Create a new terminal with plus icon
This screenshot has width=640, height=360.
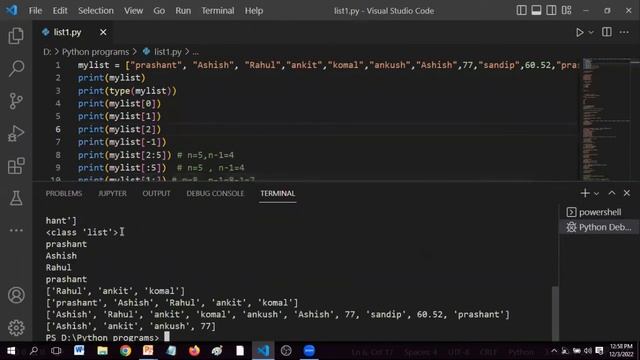click(x=584, y=193)
